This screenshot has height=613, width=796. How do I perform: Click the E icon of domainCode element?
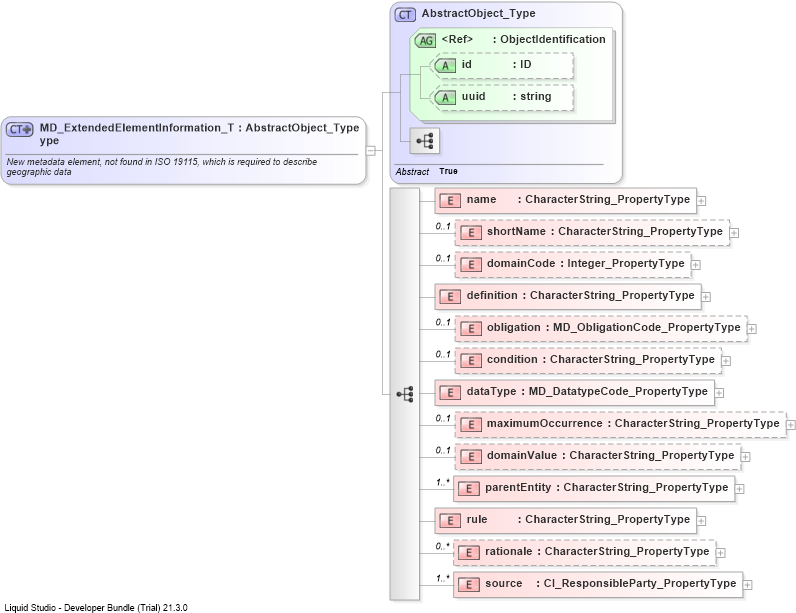tap(471, 264)
